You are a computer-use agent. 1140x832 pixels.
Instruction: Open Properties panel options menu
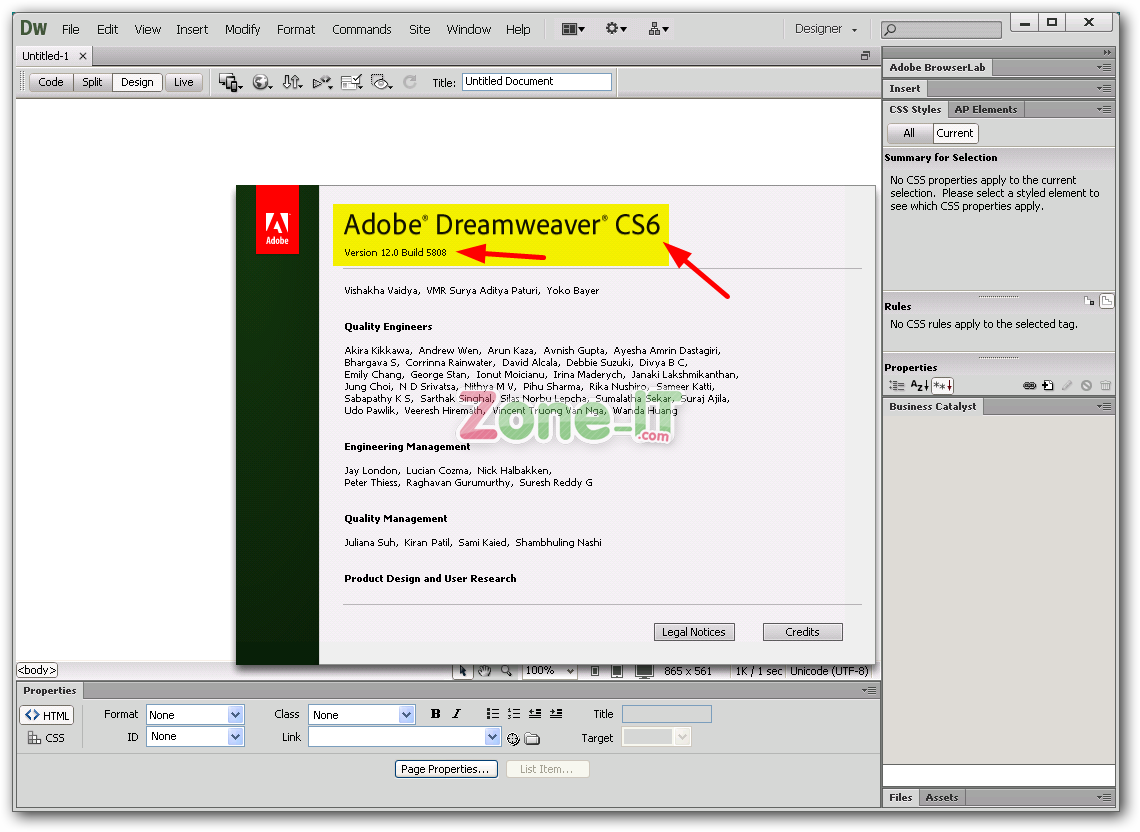point(869,690)
